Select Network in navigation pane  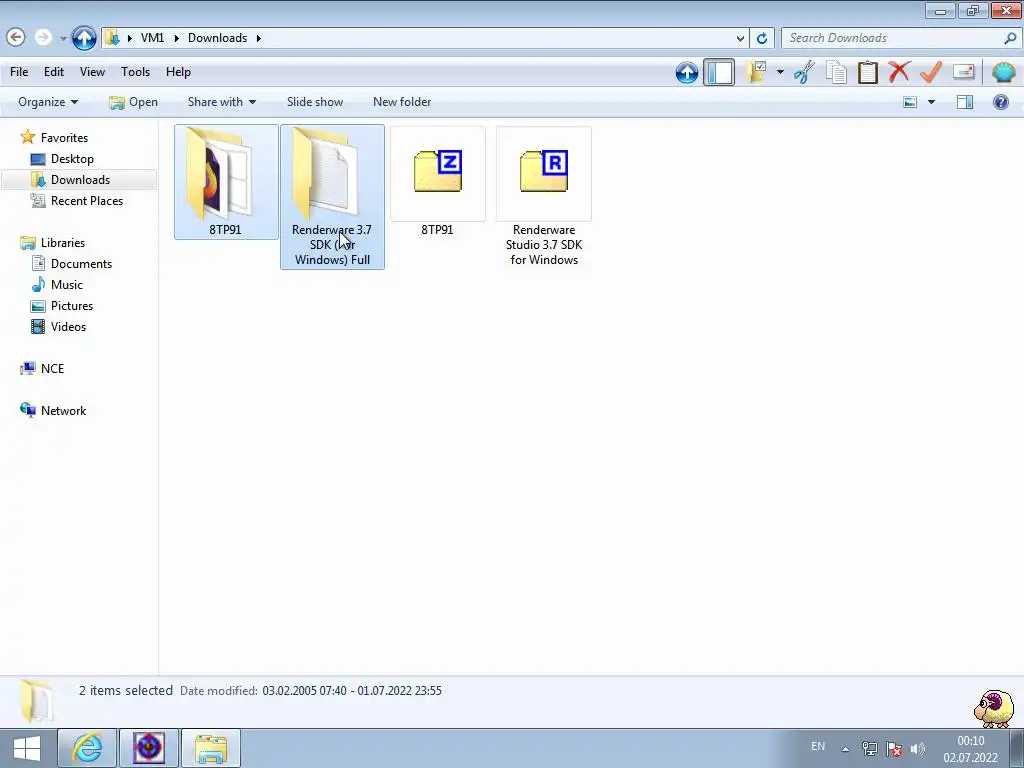click(63, 410)
